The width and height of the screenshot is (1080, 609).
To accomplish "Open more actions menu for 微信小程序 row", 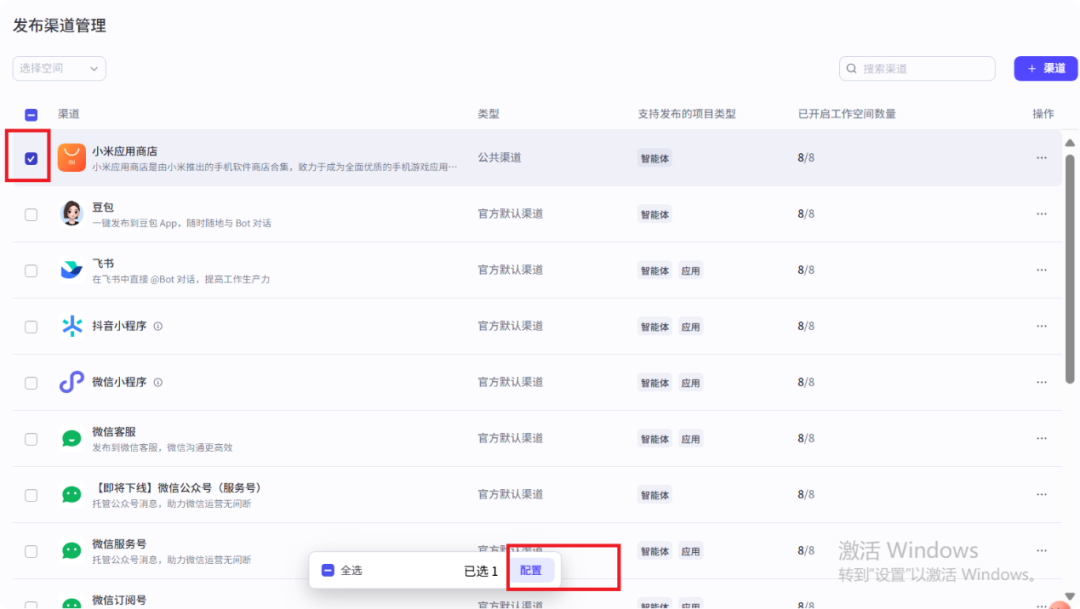I will [1041, 382].
